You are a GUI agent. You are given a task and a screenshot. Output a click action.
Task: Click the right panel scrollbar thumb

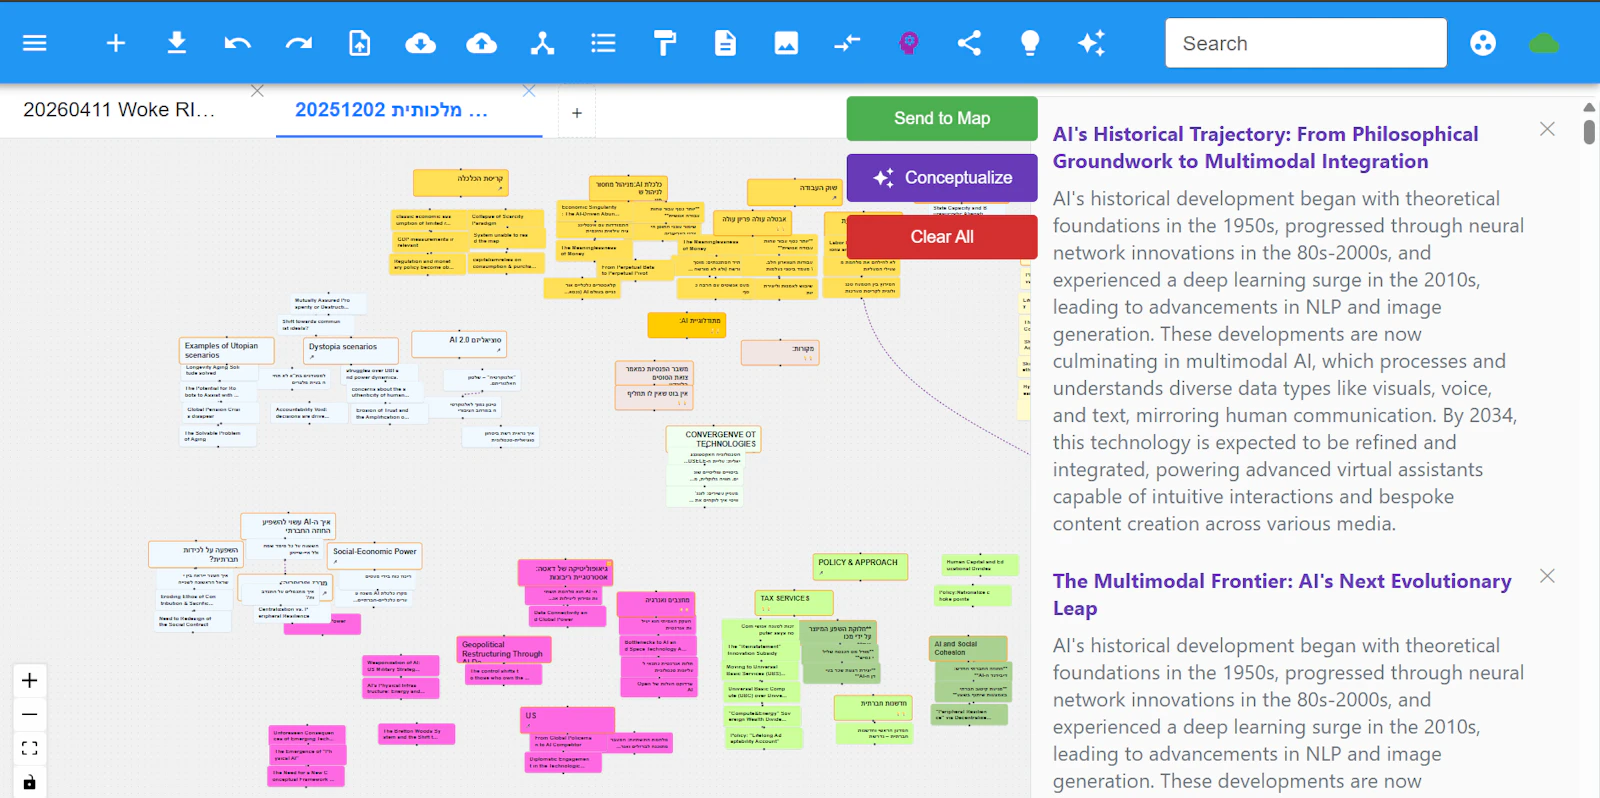pos(1589,132)
